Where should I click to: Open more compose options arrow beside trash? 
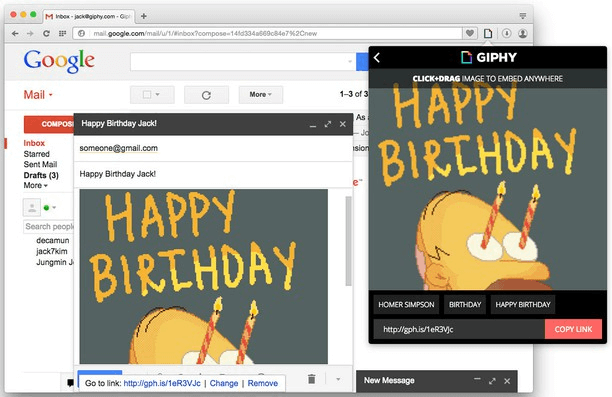click(338, 379)
